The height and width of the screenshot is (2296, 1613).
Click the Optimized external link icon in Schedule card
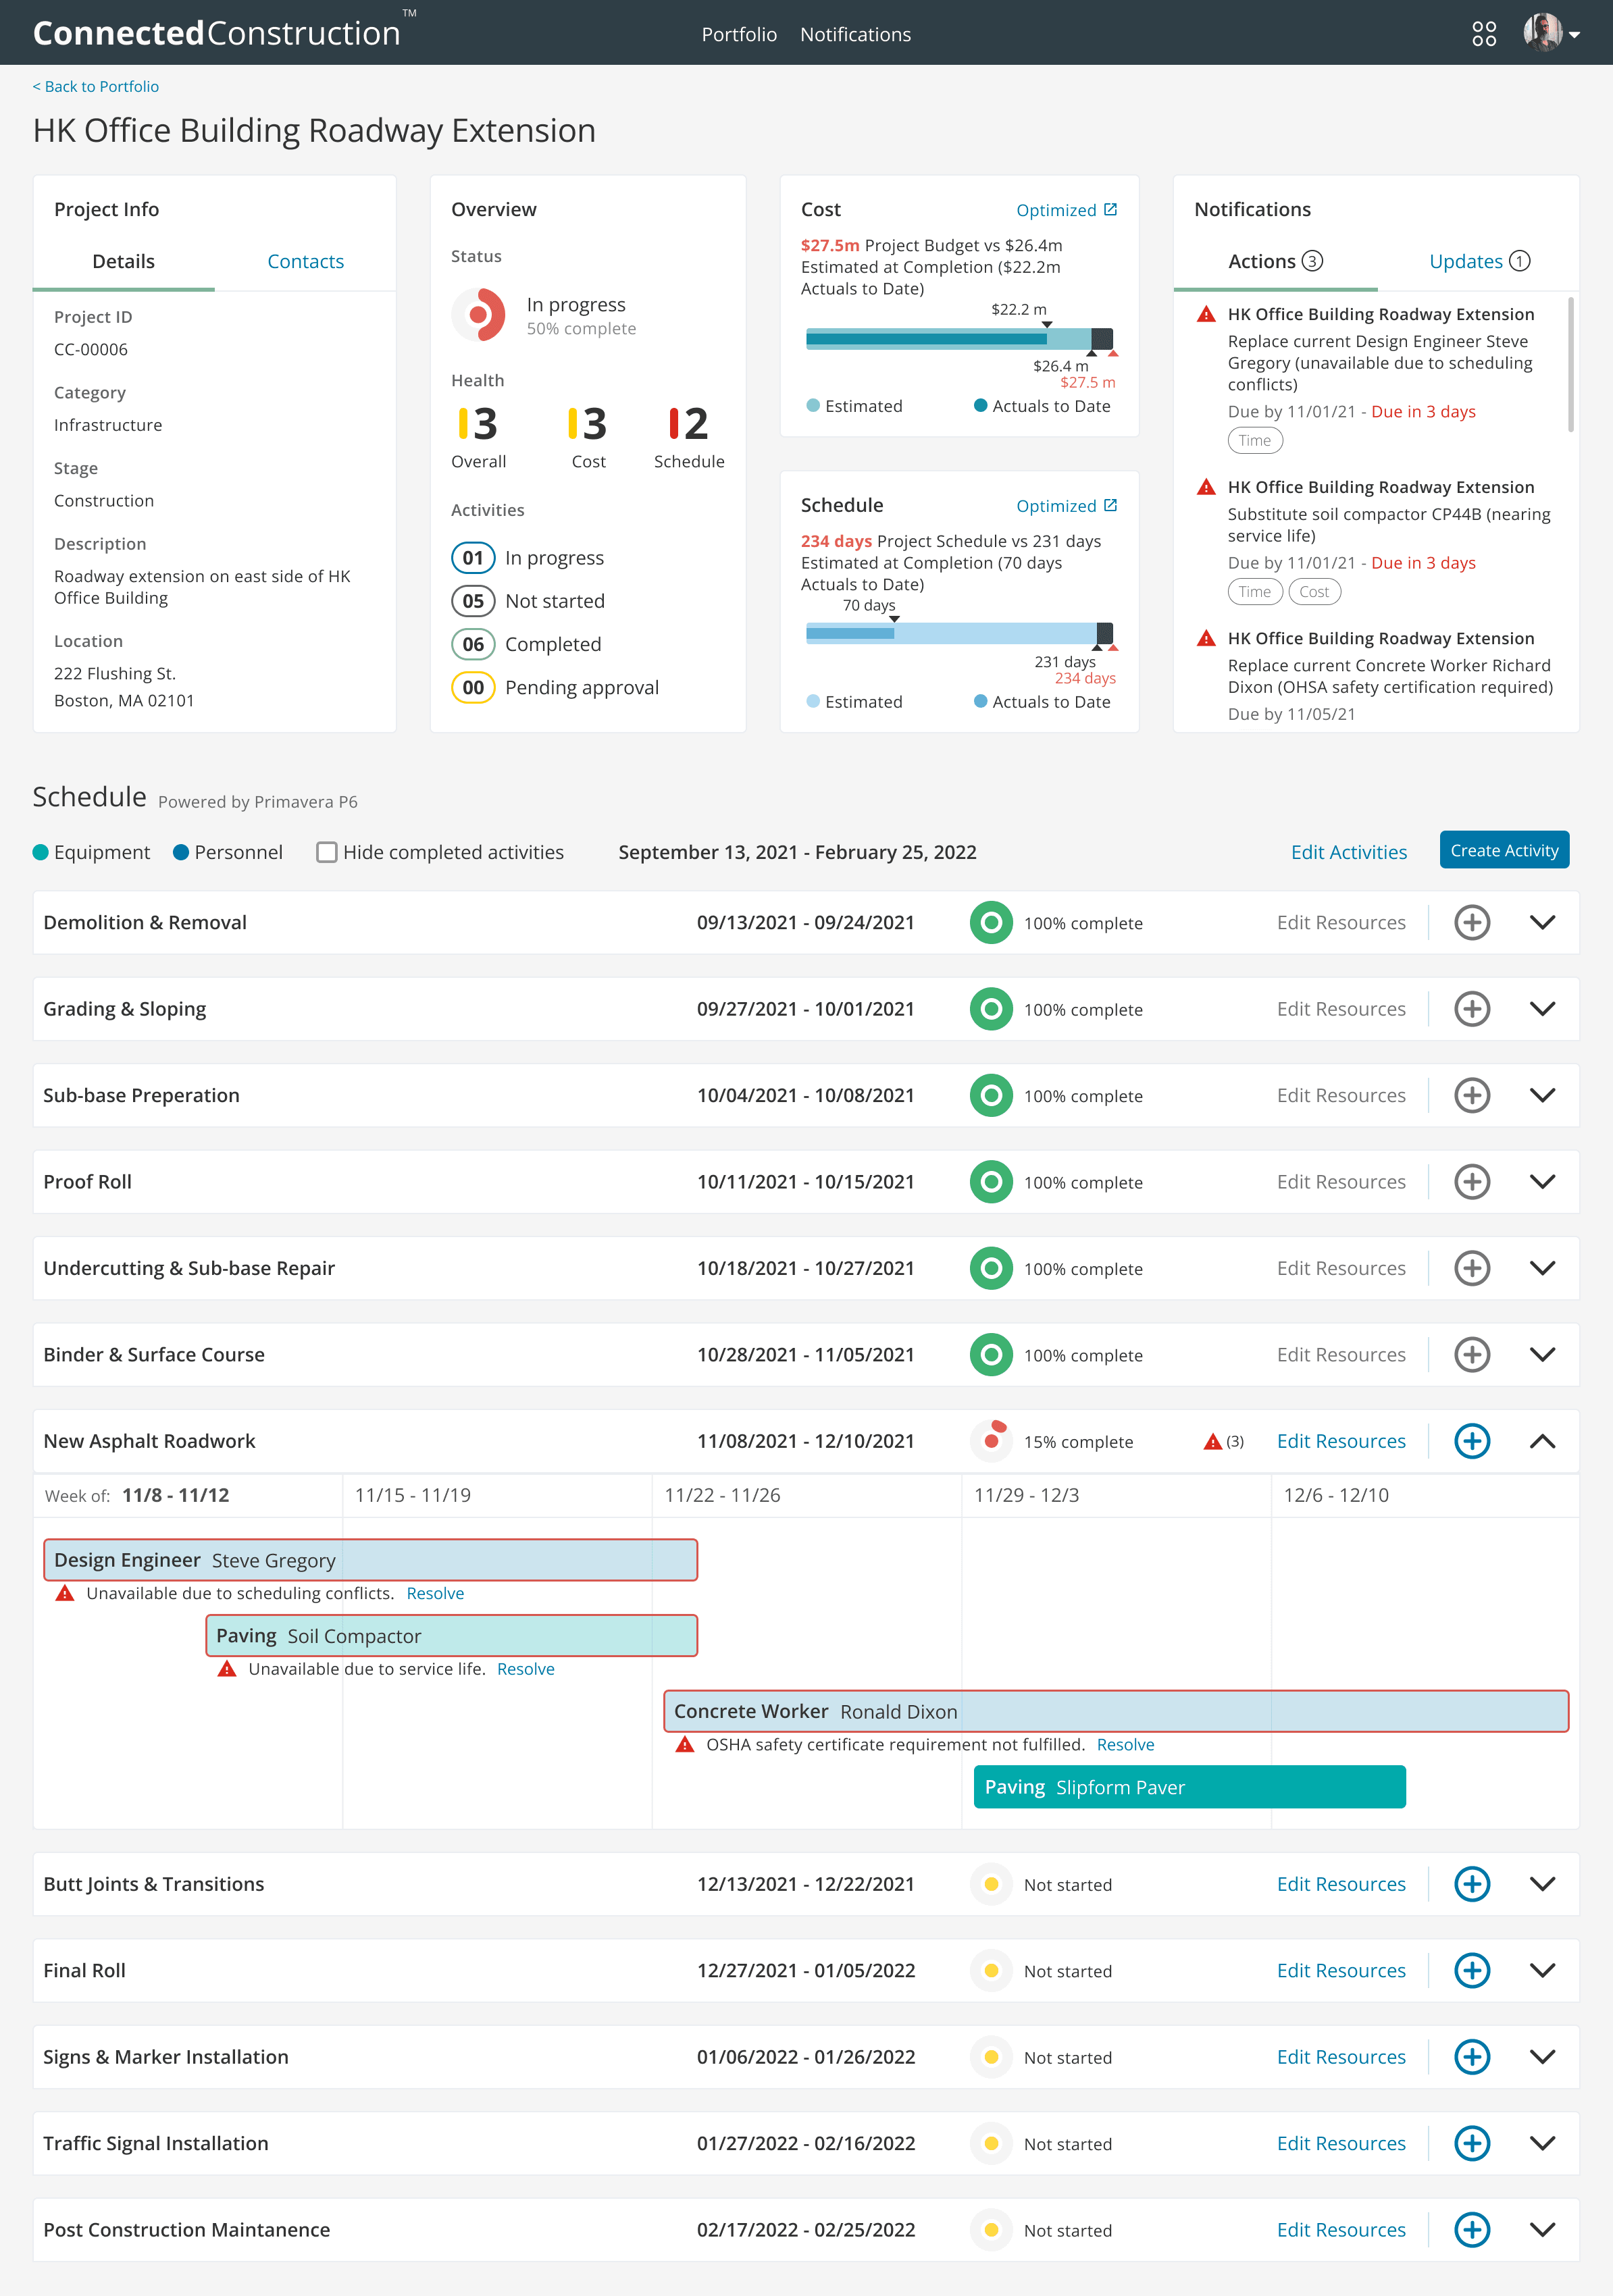pyautogui.click(x=1110, y=505)
